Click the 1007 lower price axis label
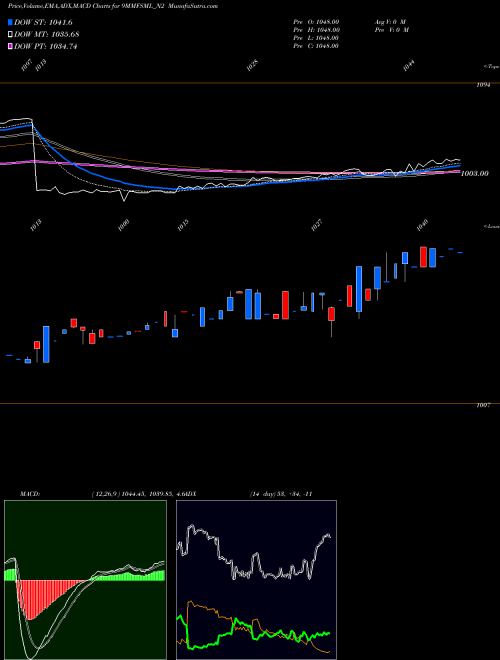This screenshot has height=660, width=500. point(483,405)
